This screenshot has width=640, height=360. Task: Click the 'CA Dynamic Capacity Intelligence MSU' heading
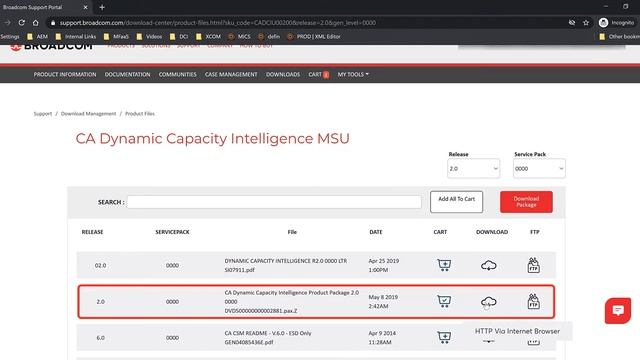point(213,138)
